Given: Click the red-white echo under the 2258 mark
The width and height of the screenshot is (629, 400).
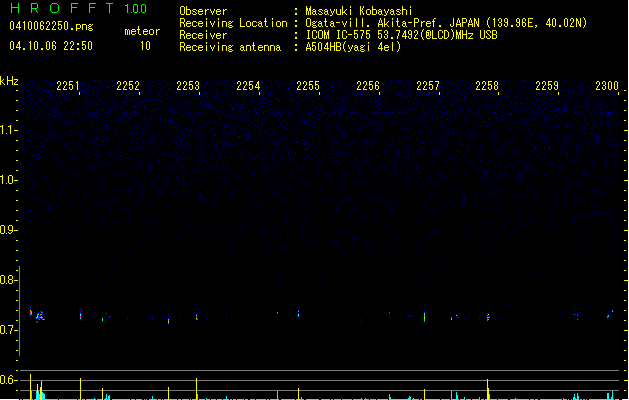Looking at the screenshot, I should coord(488,317).
